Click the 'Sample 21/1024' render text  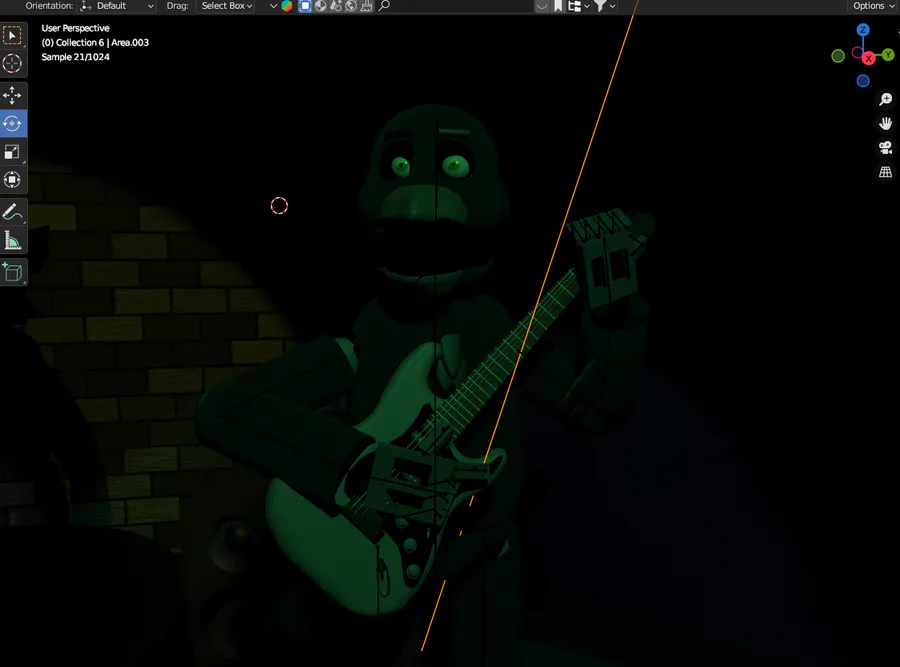[75, 57]
